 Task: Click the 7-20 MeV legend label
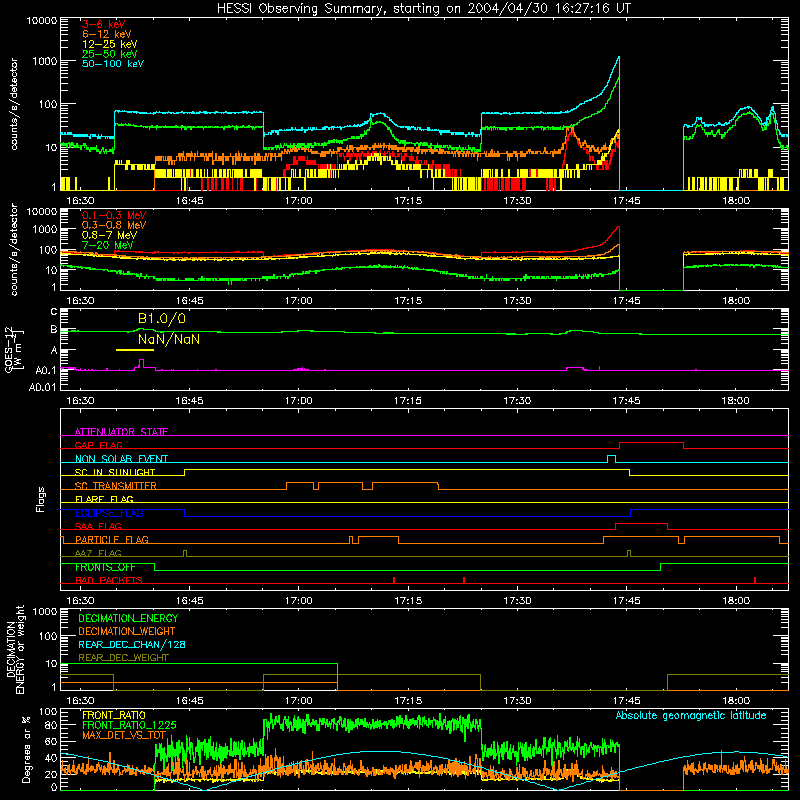tap(108, 245)
